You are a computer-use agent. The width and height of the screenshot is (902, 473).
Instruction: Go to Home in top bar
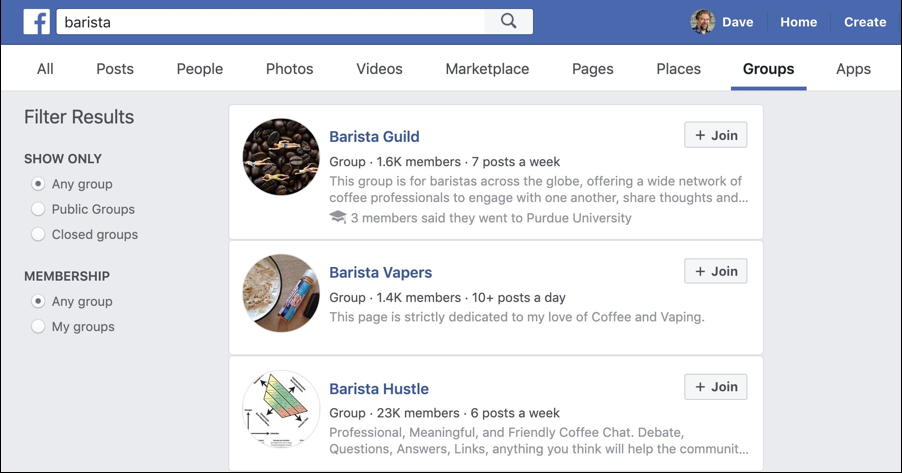[x=798, y=22]
